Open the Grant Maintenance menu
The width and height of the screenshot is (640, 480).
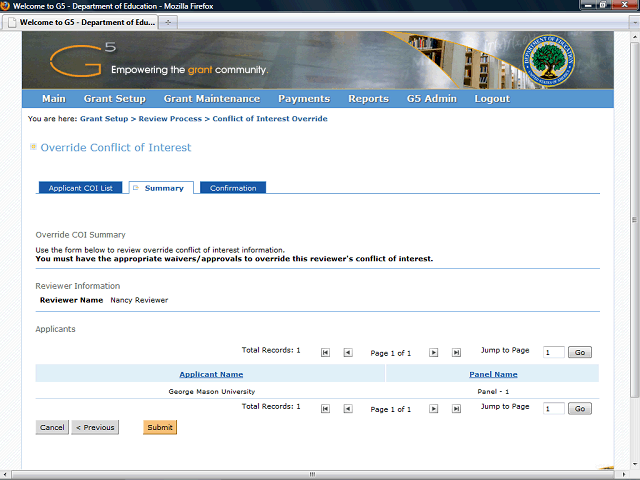(212, 99)
